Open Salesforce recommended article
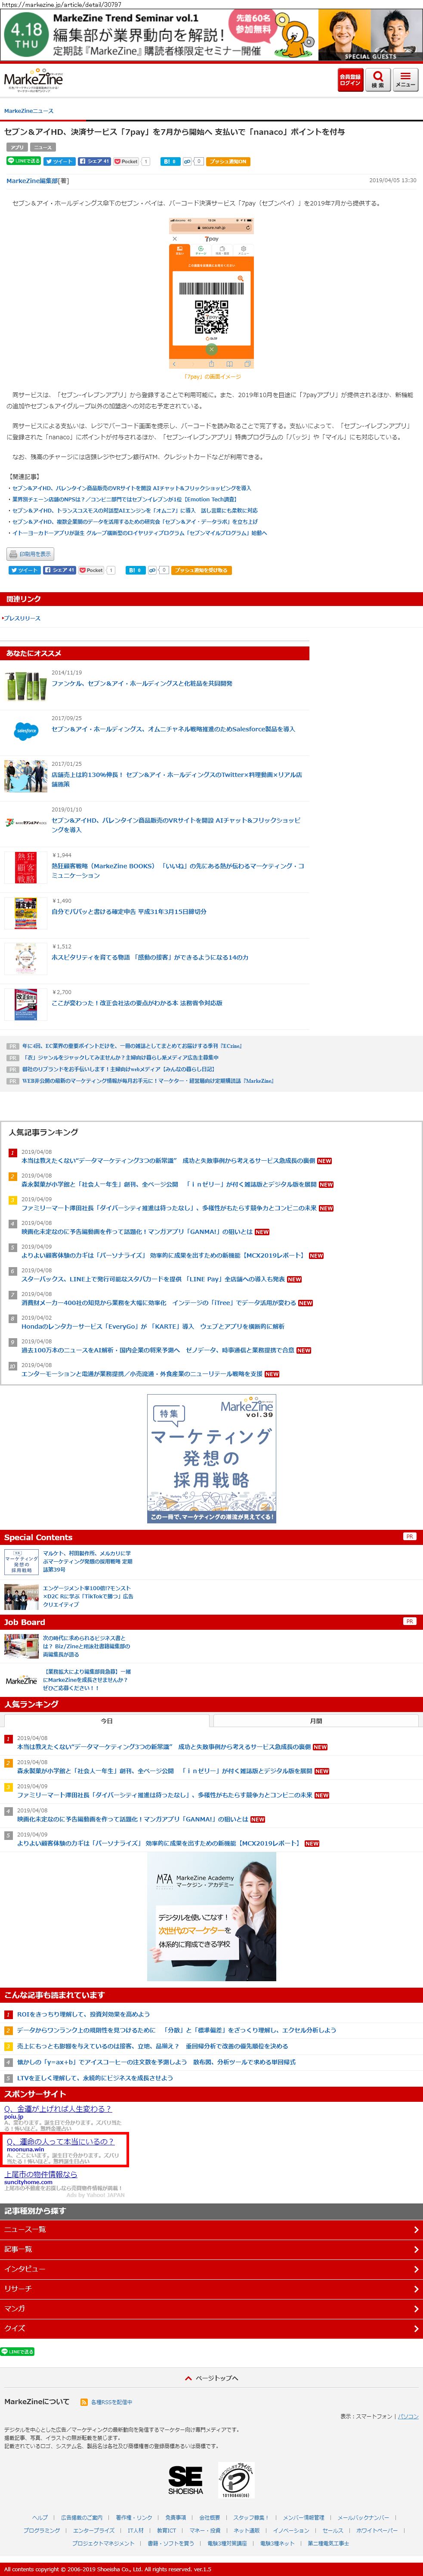The image size is (423, 2576). [x=173, y=729]
